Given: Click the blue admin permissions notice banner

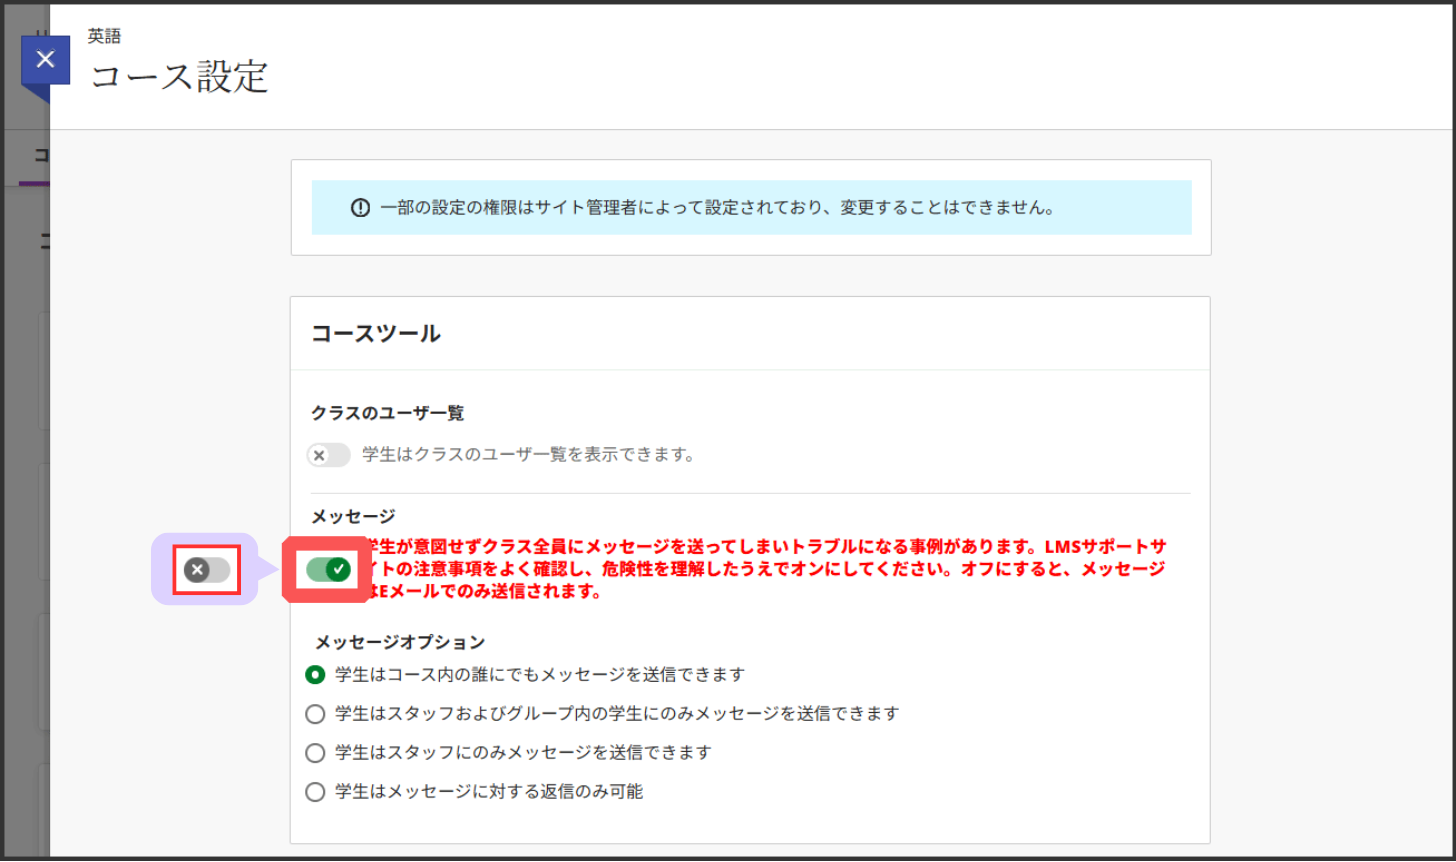Looking at the screenshot, I should pyautogui.click(x=750, y=208).
